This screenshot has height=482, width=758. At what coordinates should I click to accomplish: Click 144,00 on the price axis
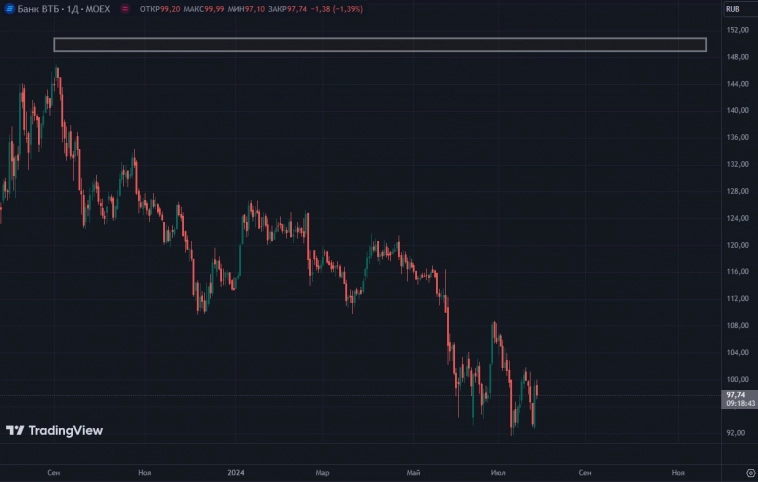click(738, 84)
